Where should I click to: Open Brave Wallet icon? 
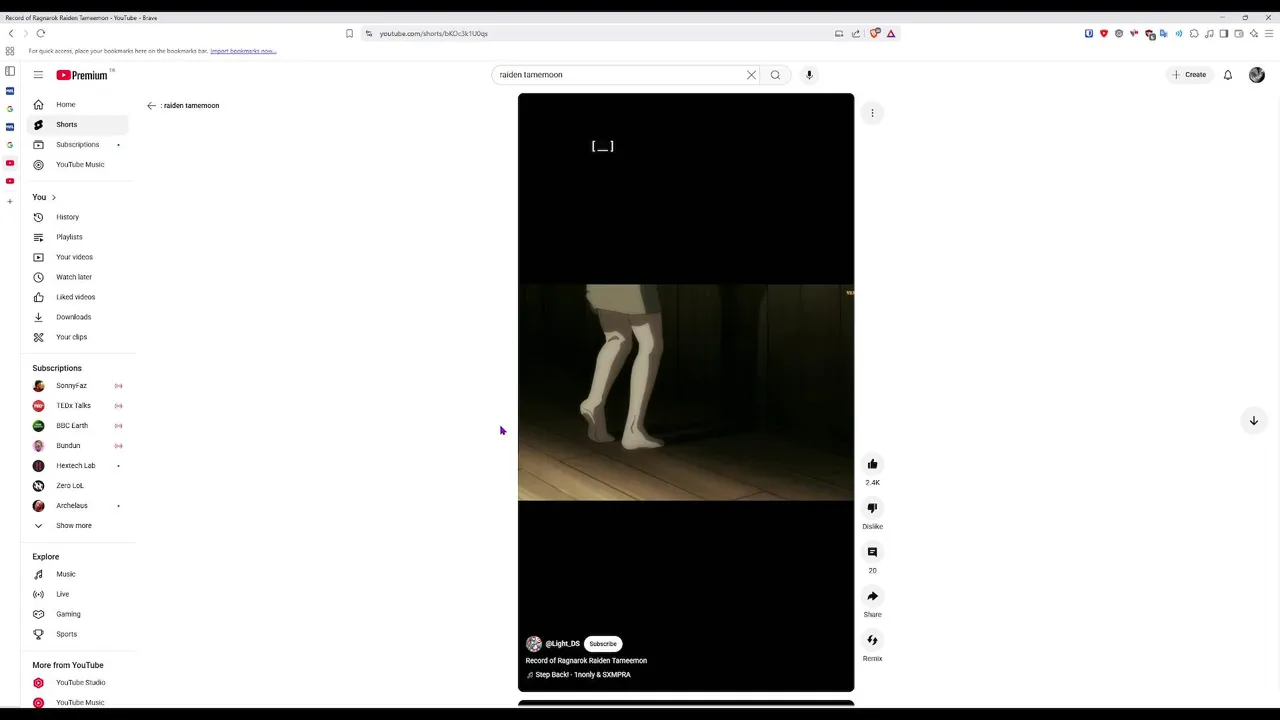[1238, 33]
